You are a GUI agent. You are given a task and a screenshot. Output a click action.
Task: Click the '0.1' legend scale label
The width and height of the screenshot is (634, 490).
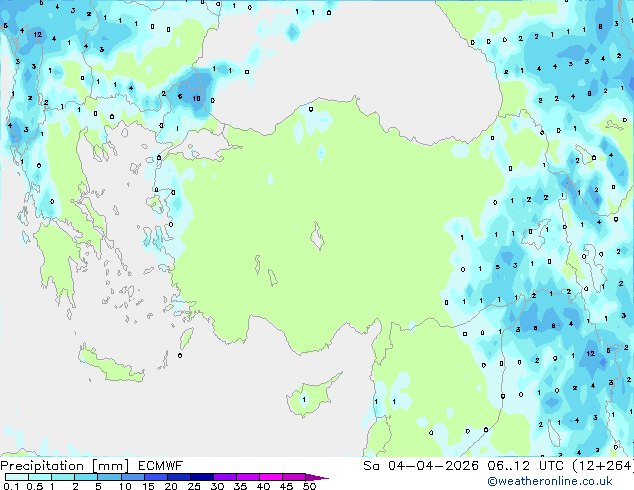pos(11,486)
